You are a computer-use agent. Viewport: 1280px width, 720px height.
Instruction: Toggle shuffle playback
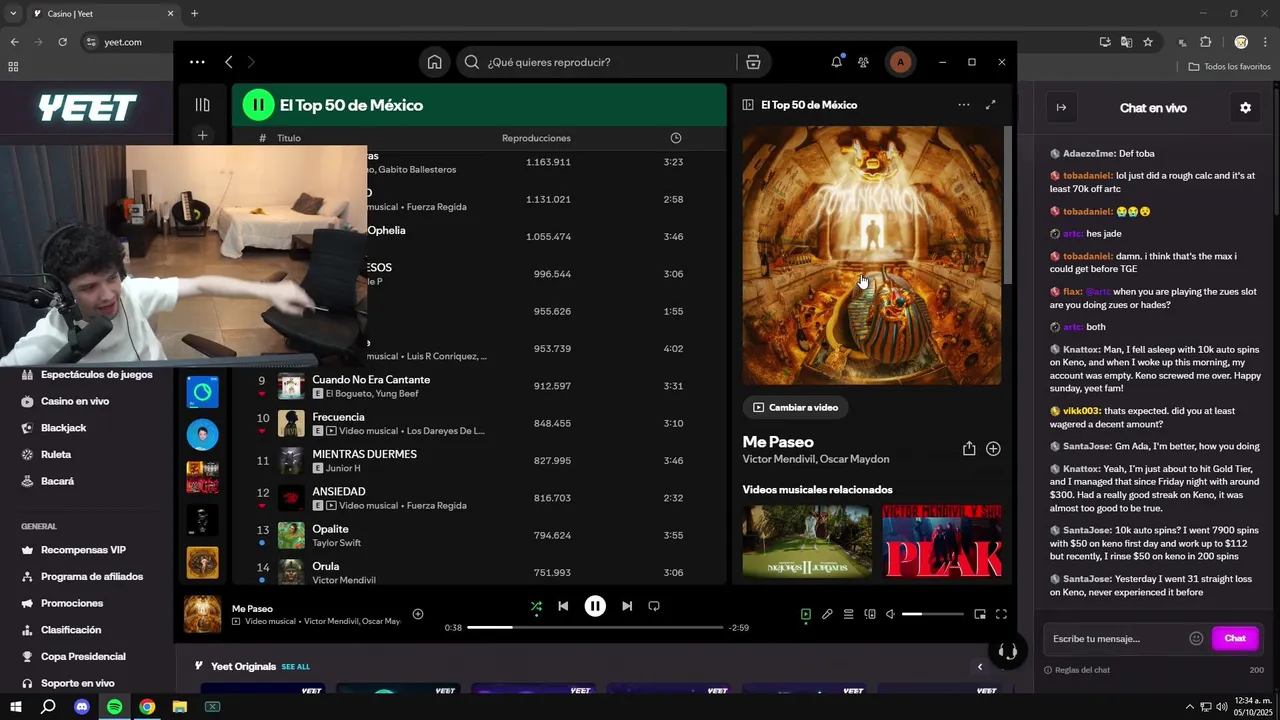[x=536, y=606]
